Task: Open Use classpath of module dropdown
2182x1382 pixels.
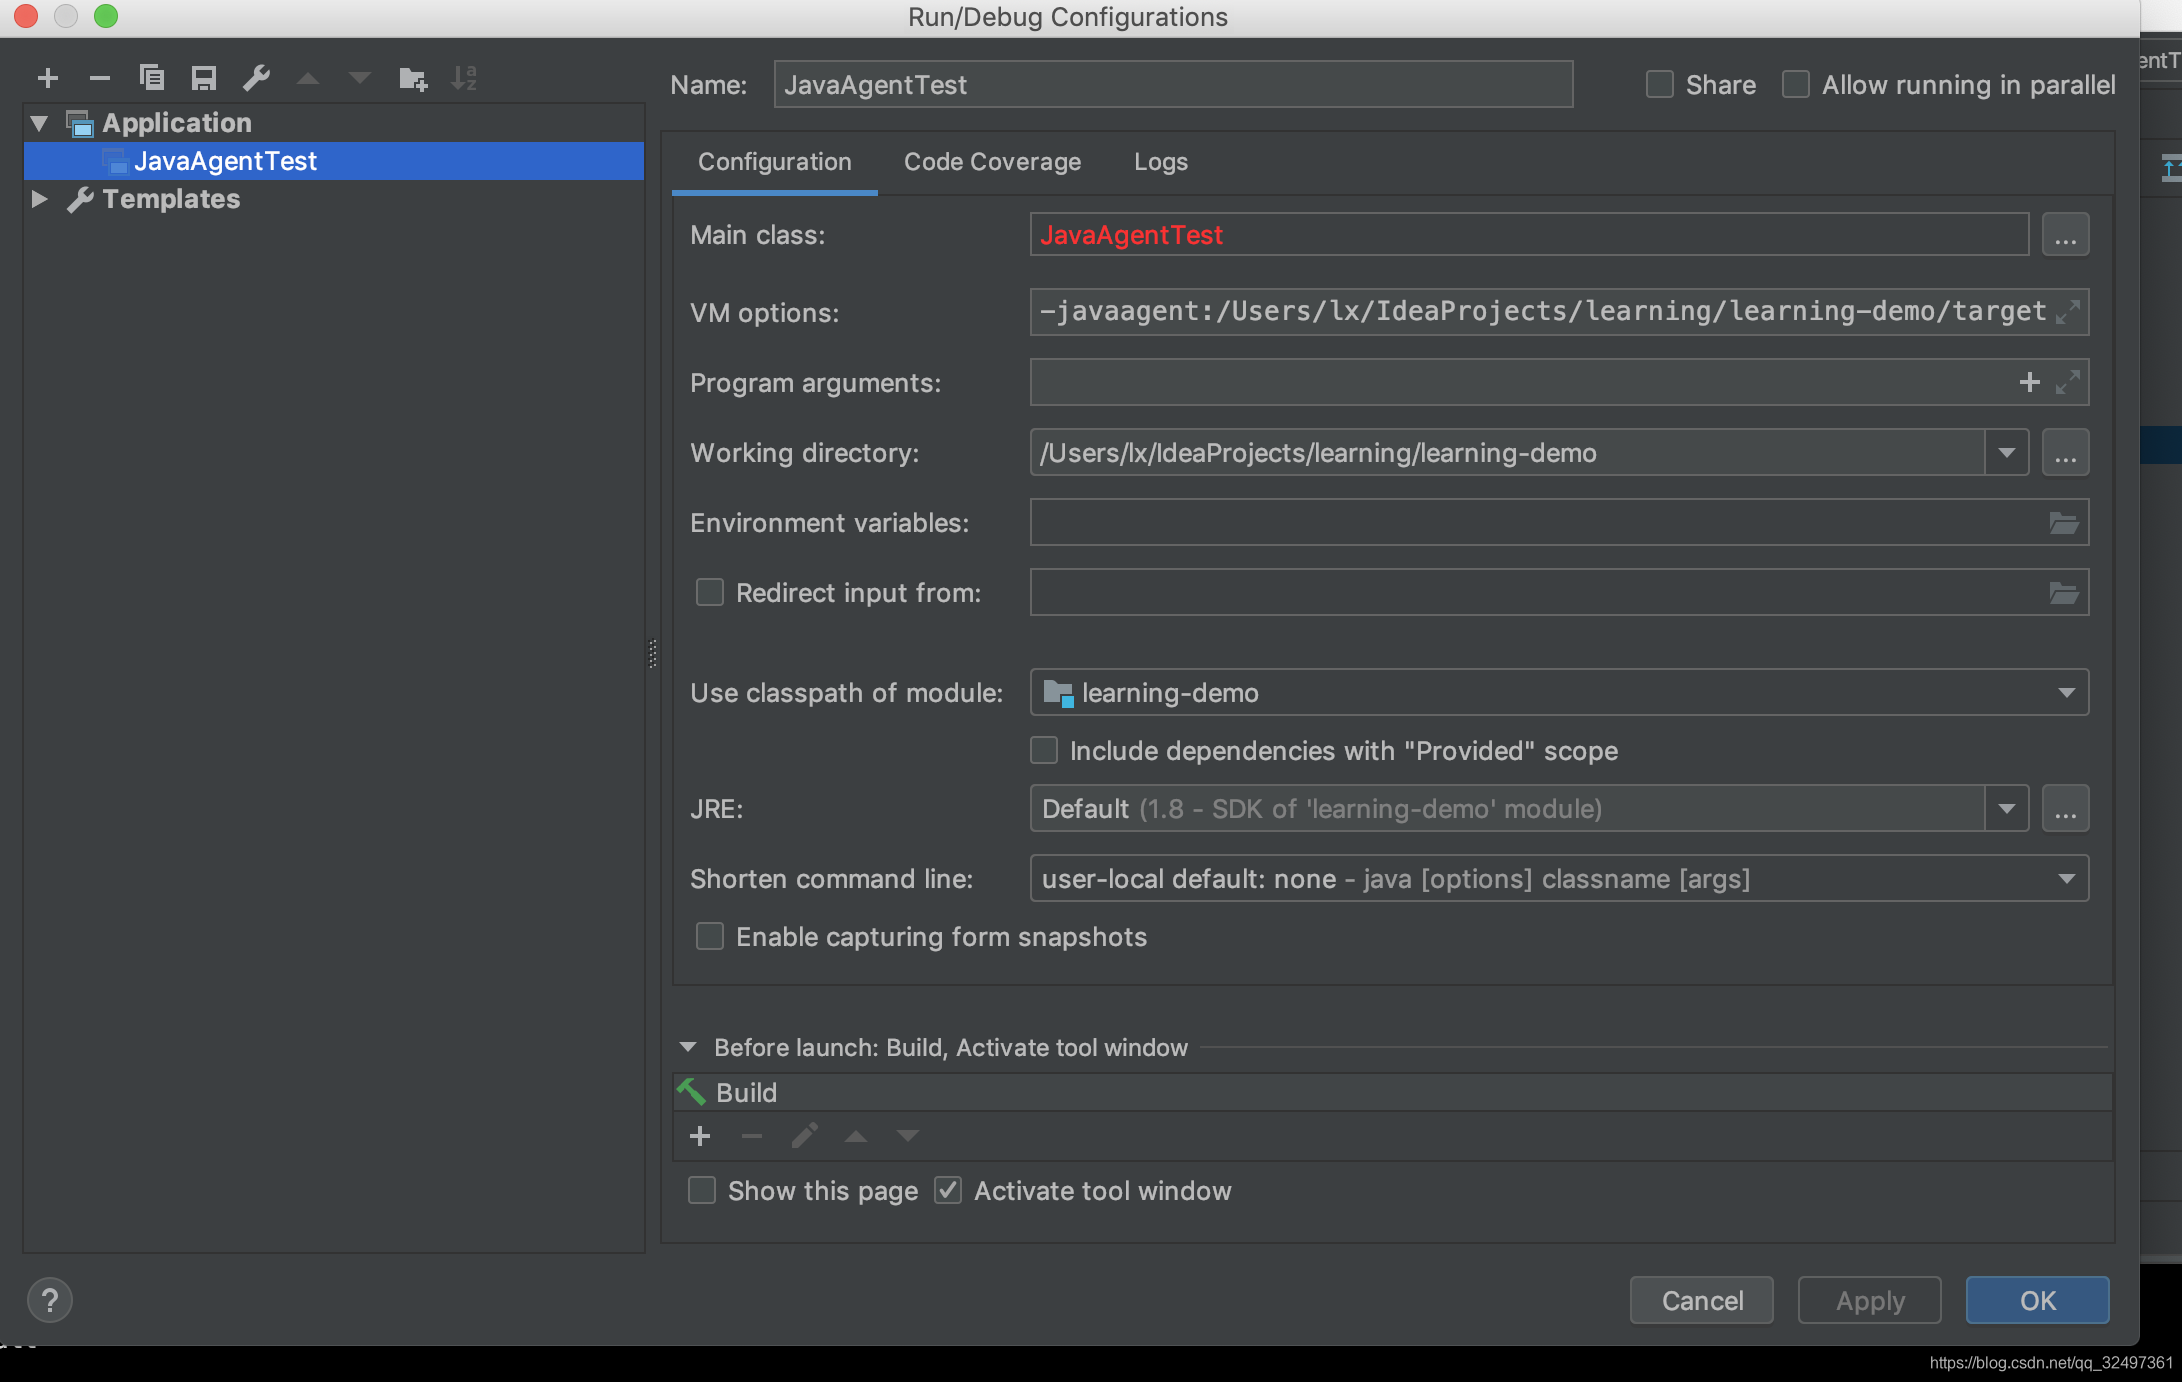Action: tap(2066, 693)
